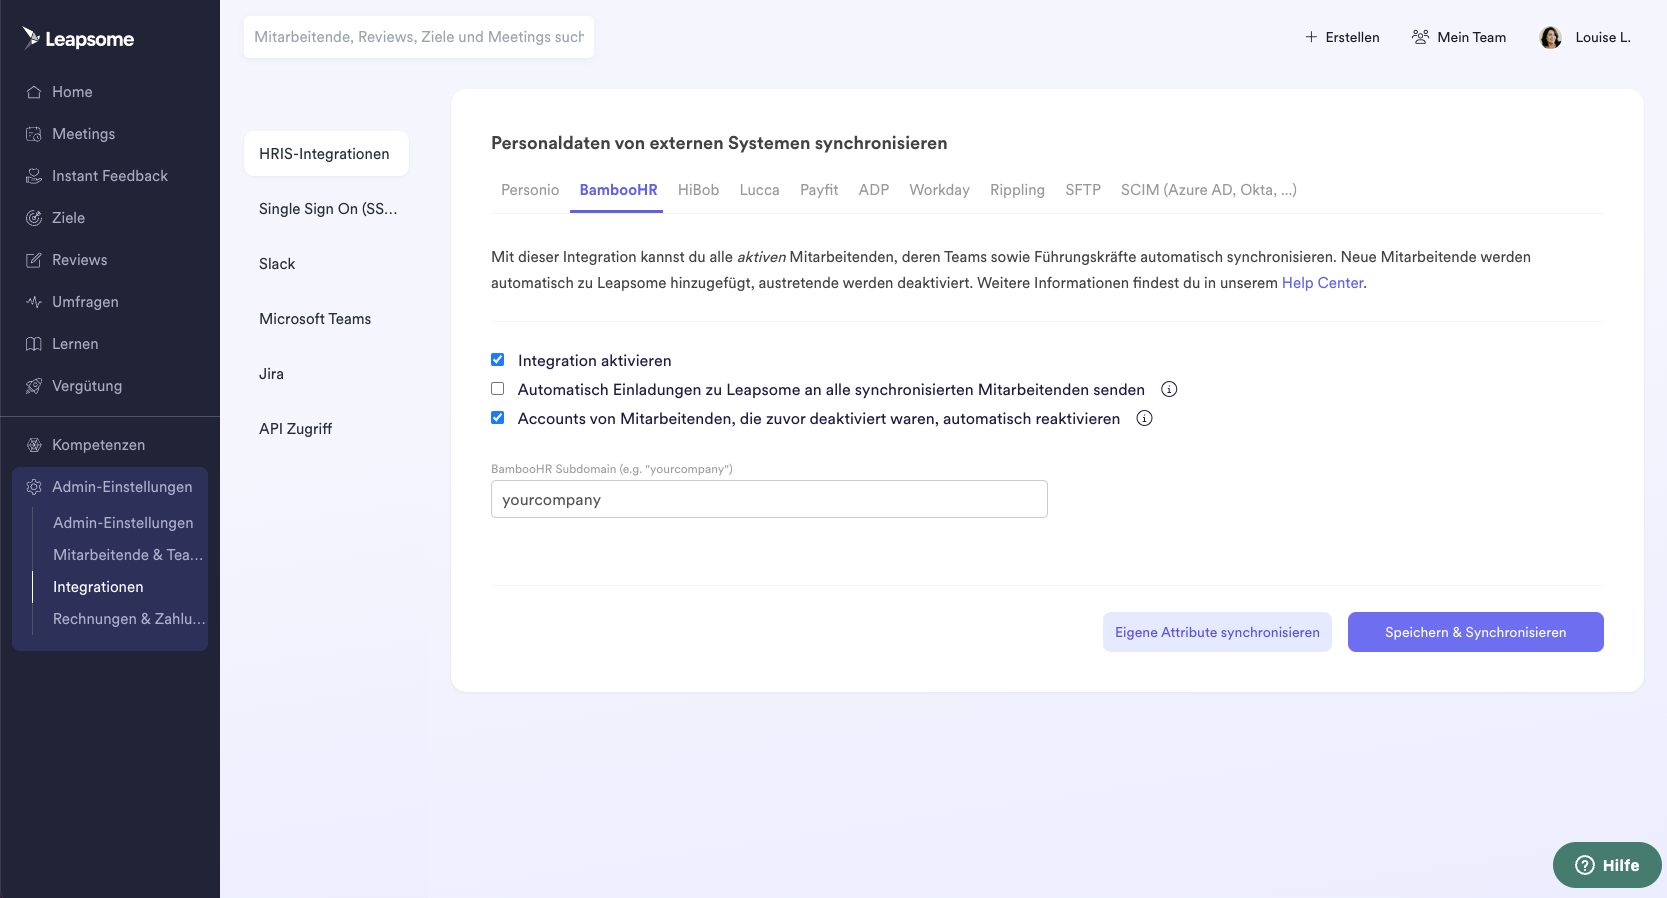Go to Meetings in sidebar
The height and width of the screenshot is (898, 1667).
(83, 134)
